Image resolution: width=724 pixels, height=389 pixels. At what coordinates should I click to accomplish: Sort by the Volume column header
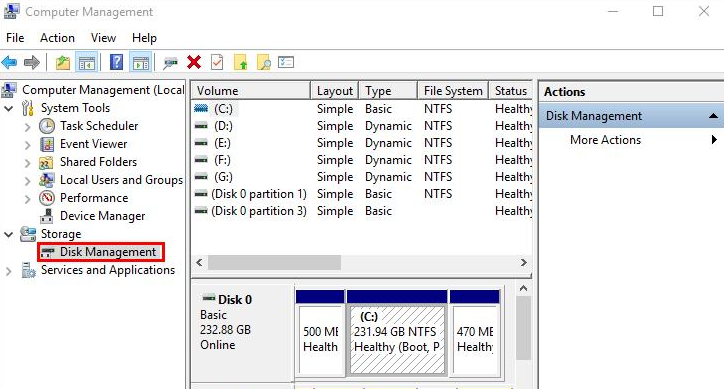click(251, 91)
